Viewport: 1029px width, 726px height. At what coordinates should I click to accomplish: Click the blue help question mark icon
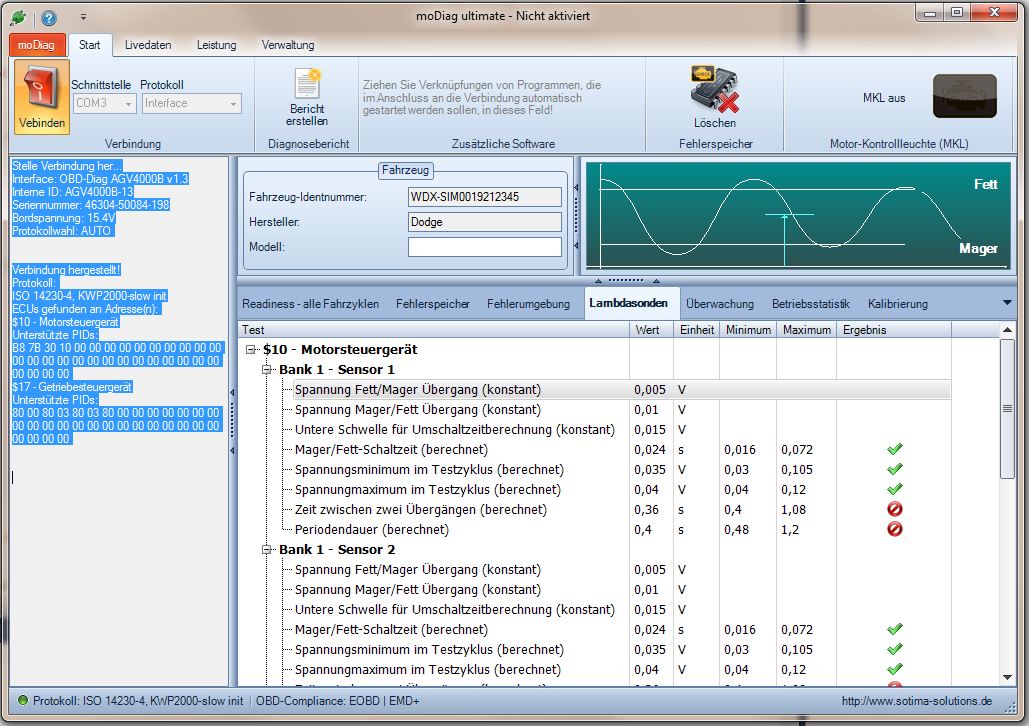click(x=49, y=18)
